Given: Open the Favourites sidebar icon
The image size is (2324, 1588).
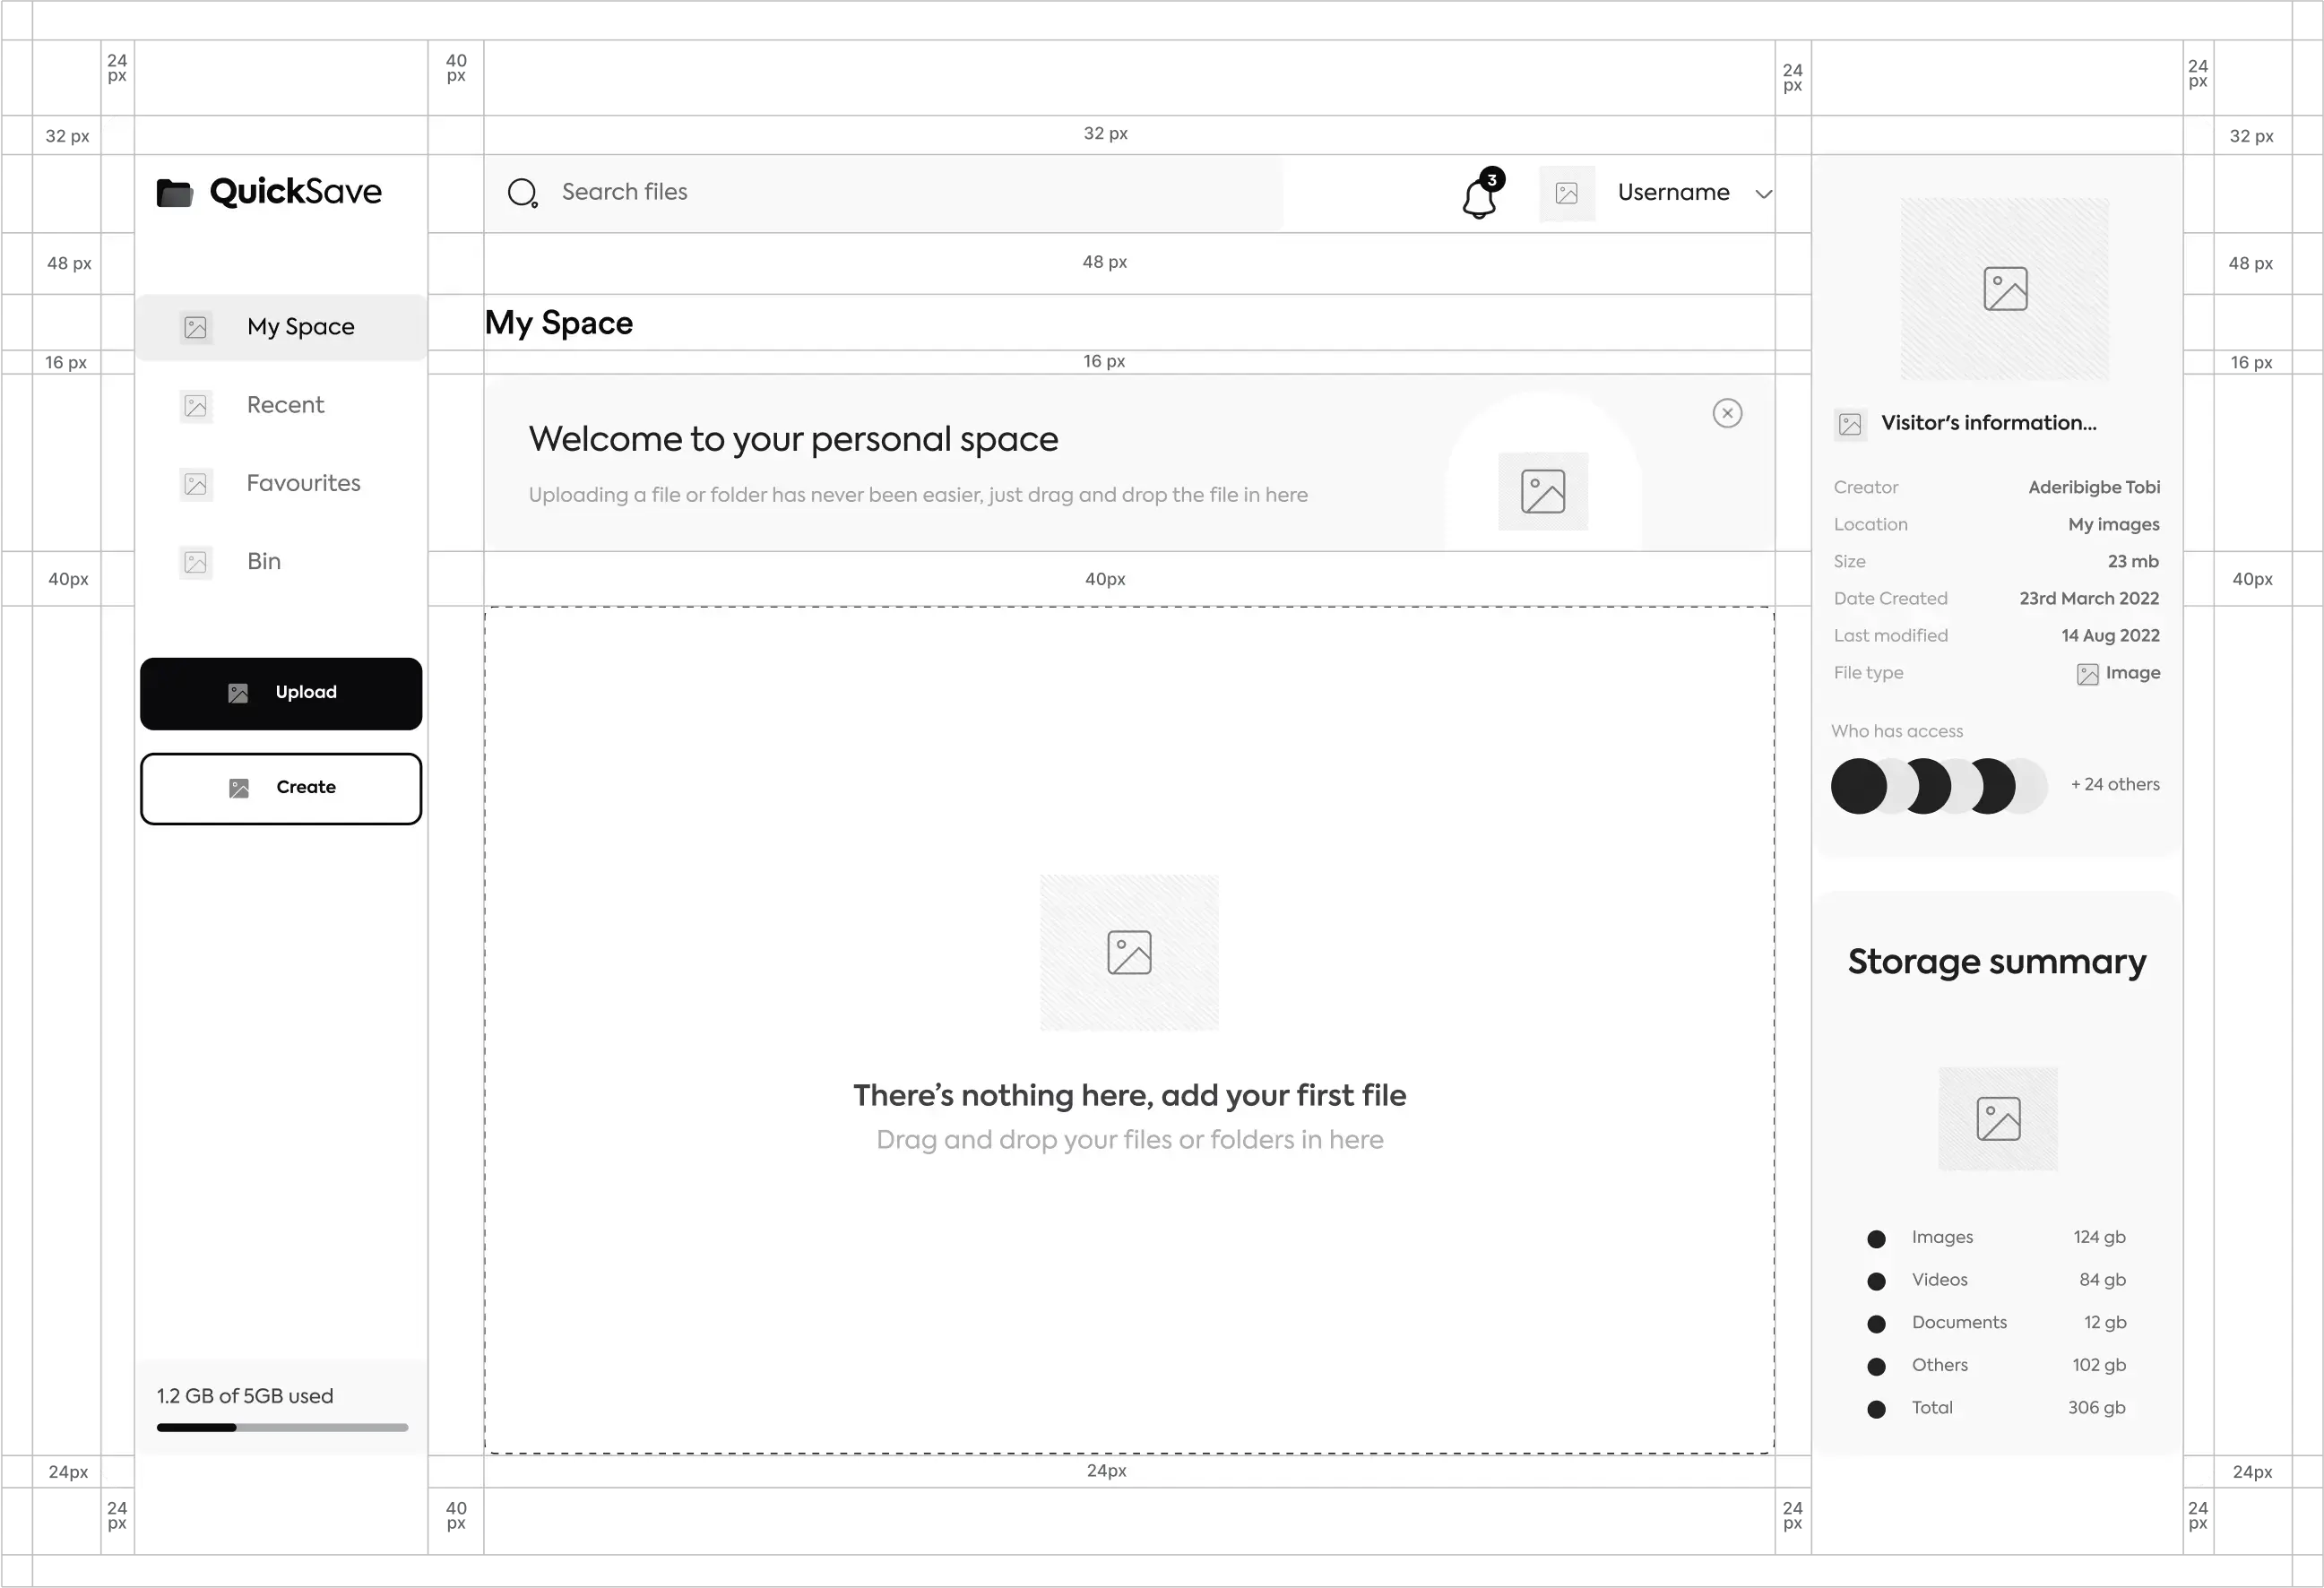Looking at the screenshot, I should (x=196, y=484).
